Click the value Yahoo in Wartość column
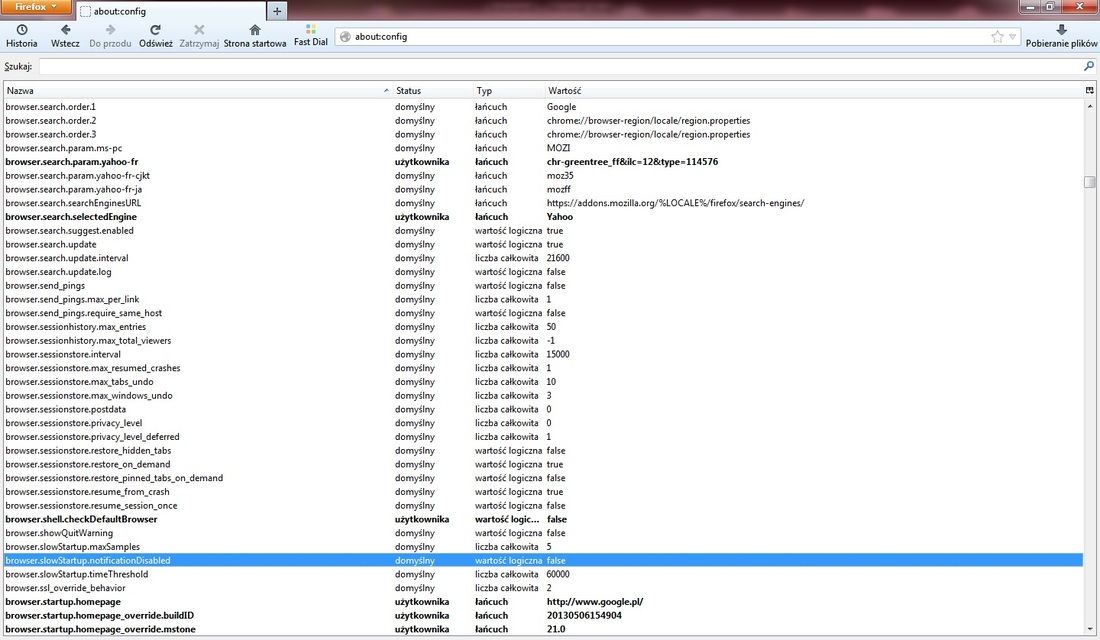Screen dimensions: 1100x640 coord(560,217)
